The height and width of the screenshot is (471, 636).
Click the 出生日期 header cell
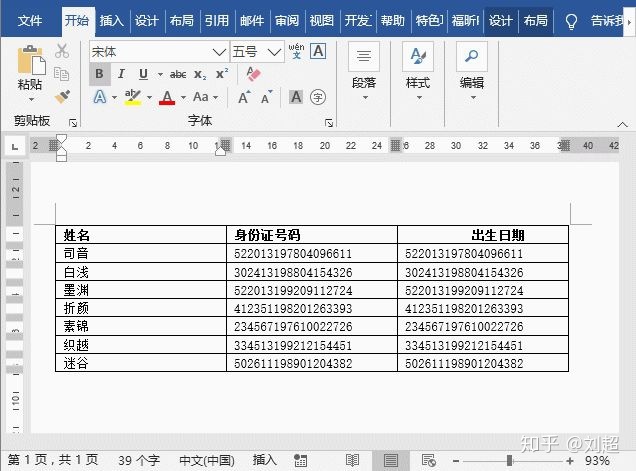[x=483, y=235]
